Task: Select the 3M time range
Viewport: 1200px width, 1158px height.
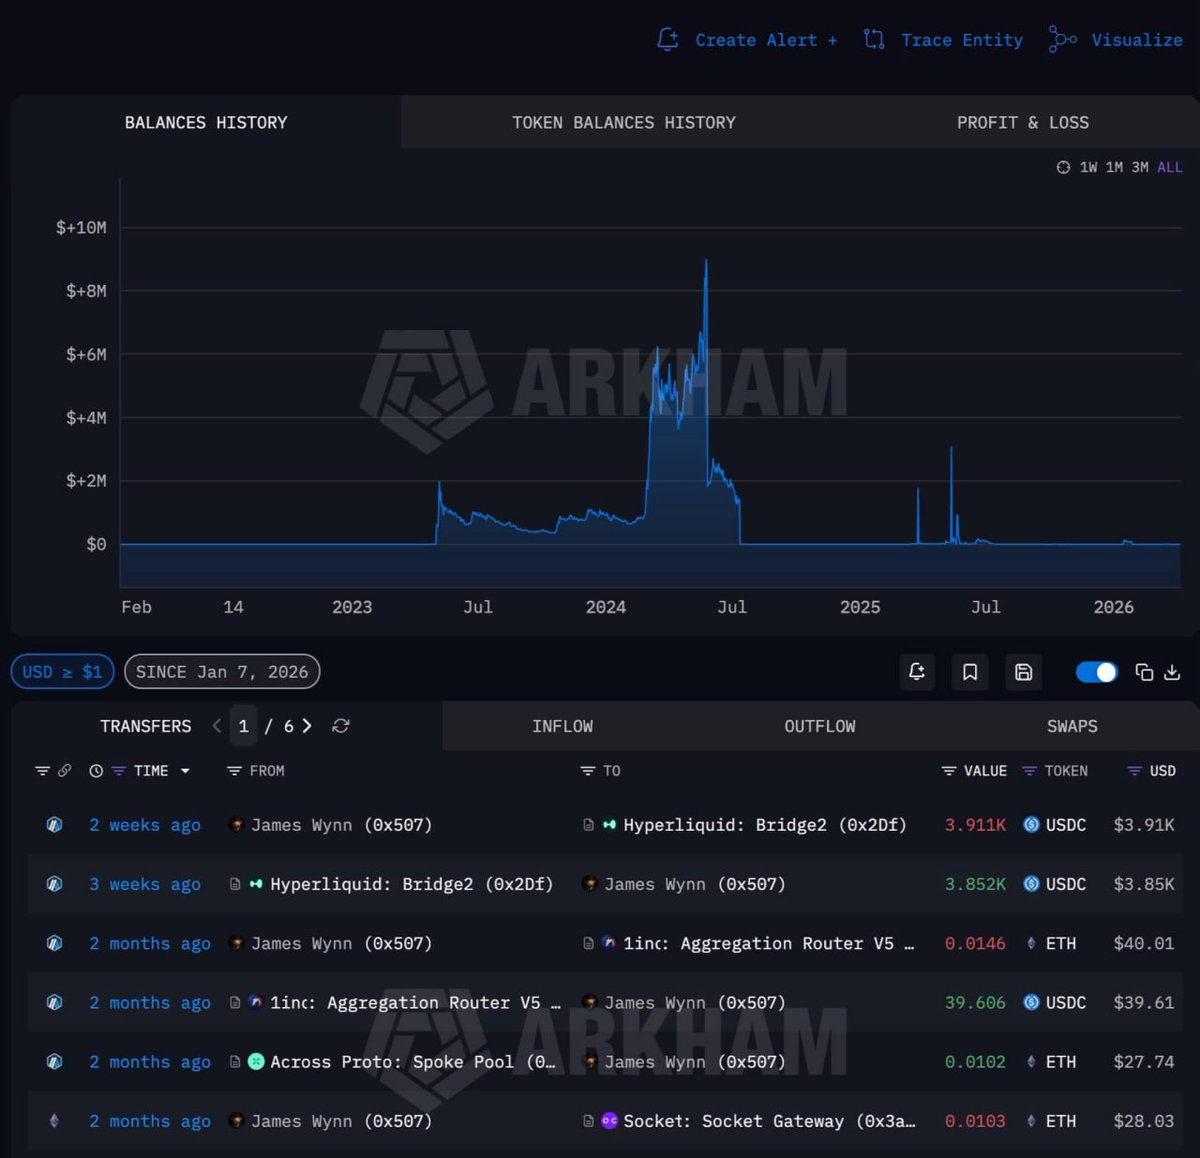Action: [x=1140, y=167]
